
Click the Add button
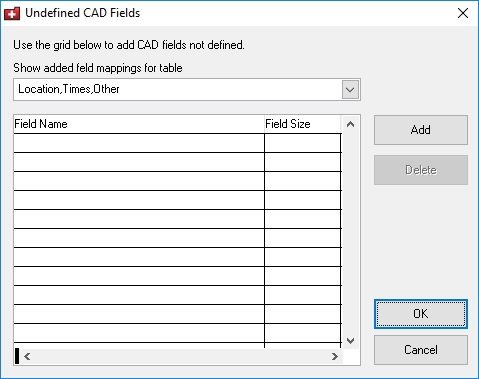coord(421,130)
